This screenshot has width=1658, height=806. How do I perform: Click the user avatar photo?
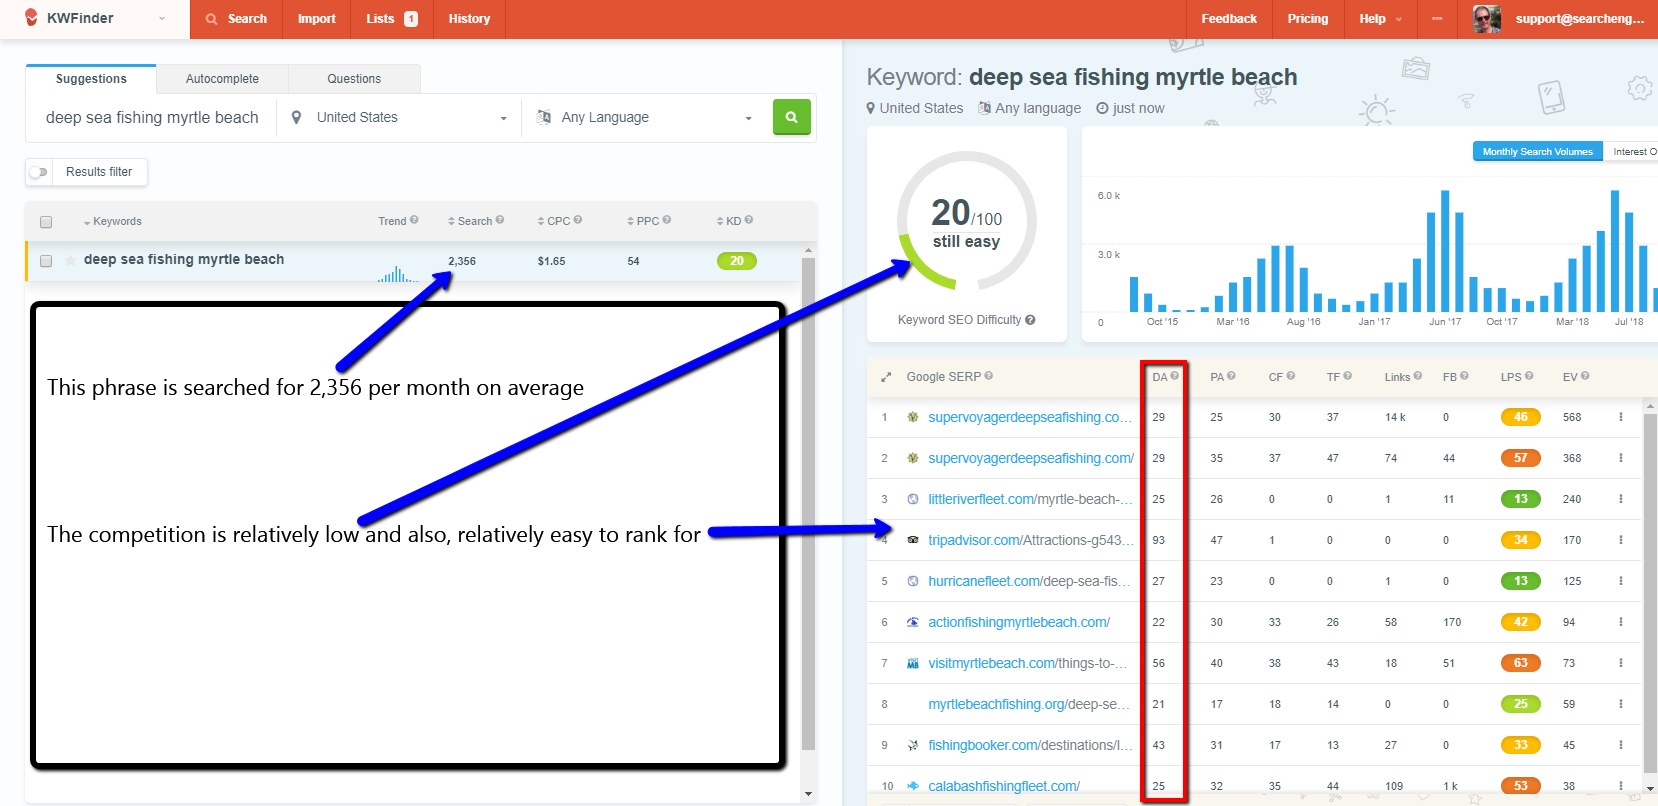click(x=1487, y=19)
